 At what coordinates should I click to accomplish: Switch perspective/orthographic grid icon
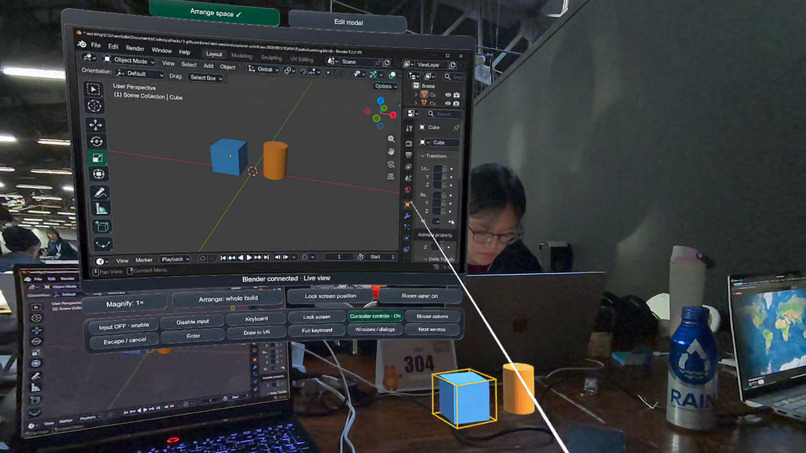click(x=391, y=176)
